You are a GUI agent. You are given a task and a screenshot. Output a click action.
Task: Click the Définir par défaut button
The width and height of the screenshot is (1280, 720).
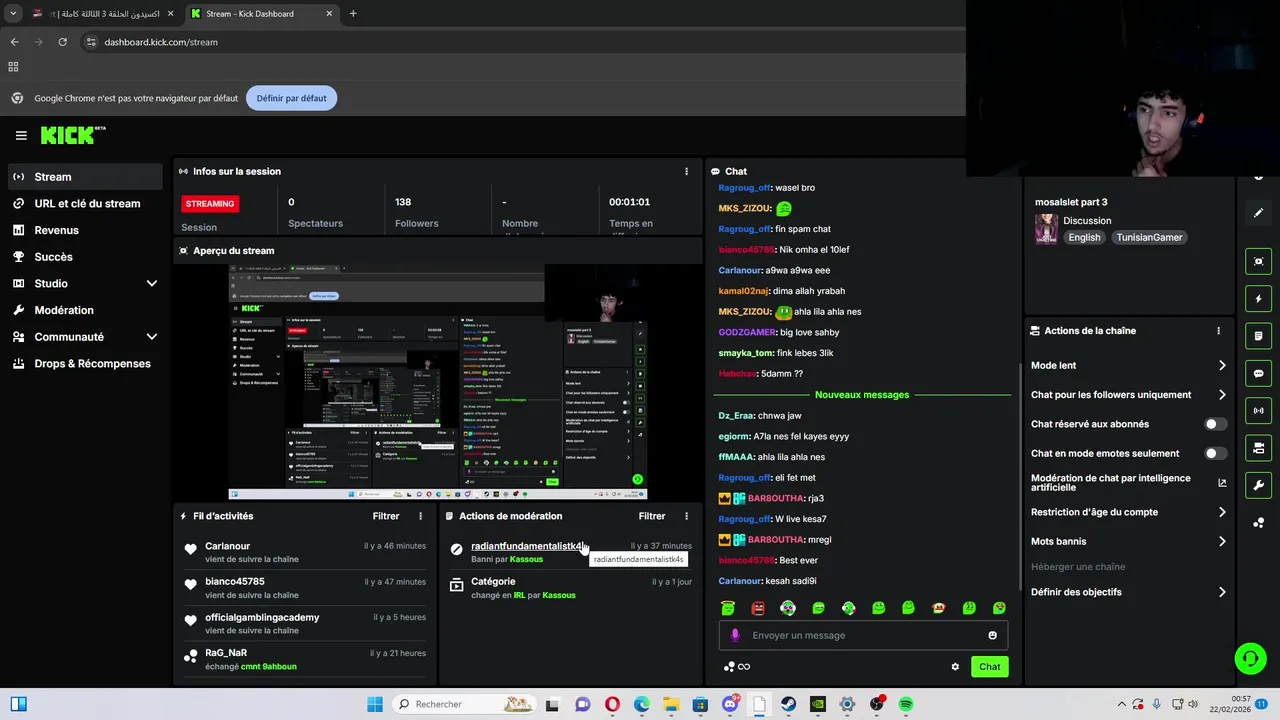click(291, 98)
